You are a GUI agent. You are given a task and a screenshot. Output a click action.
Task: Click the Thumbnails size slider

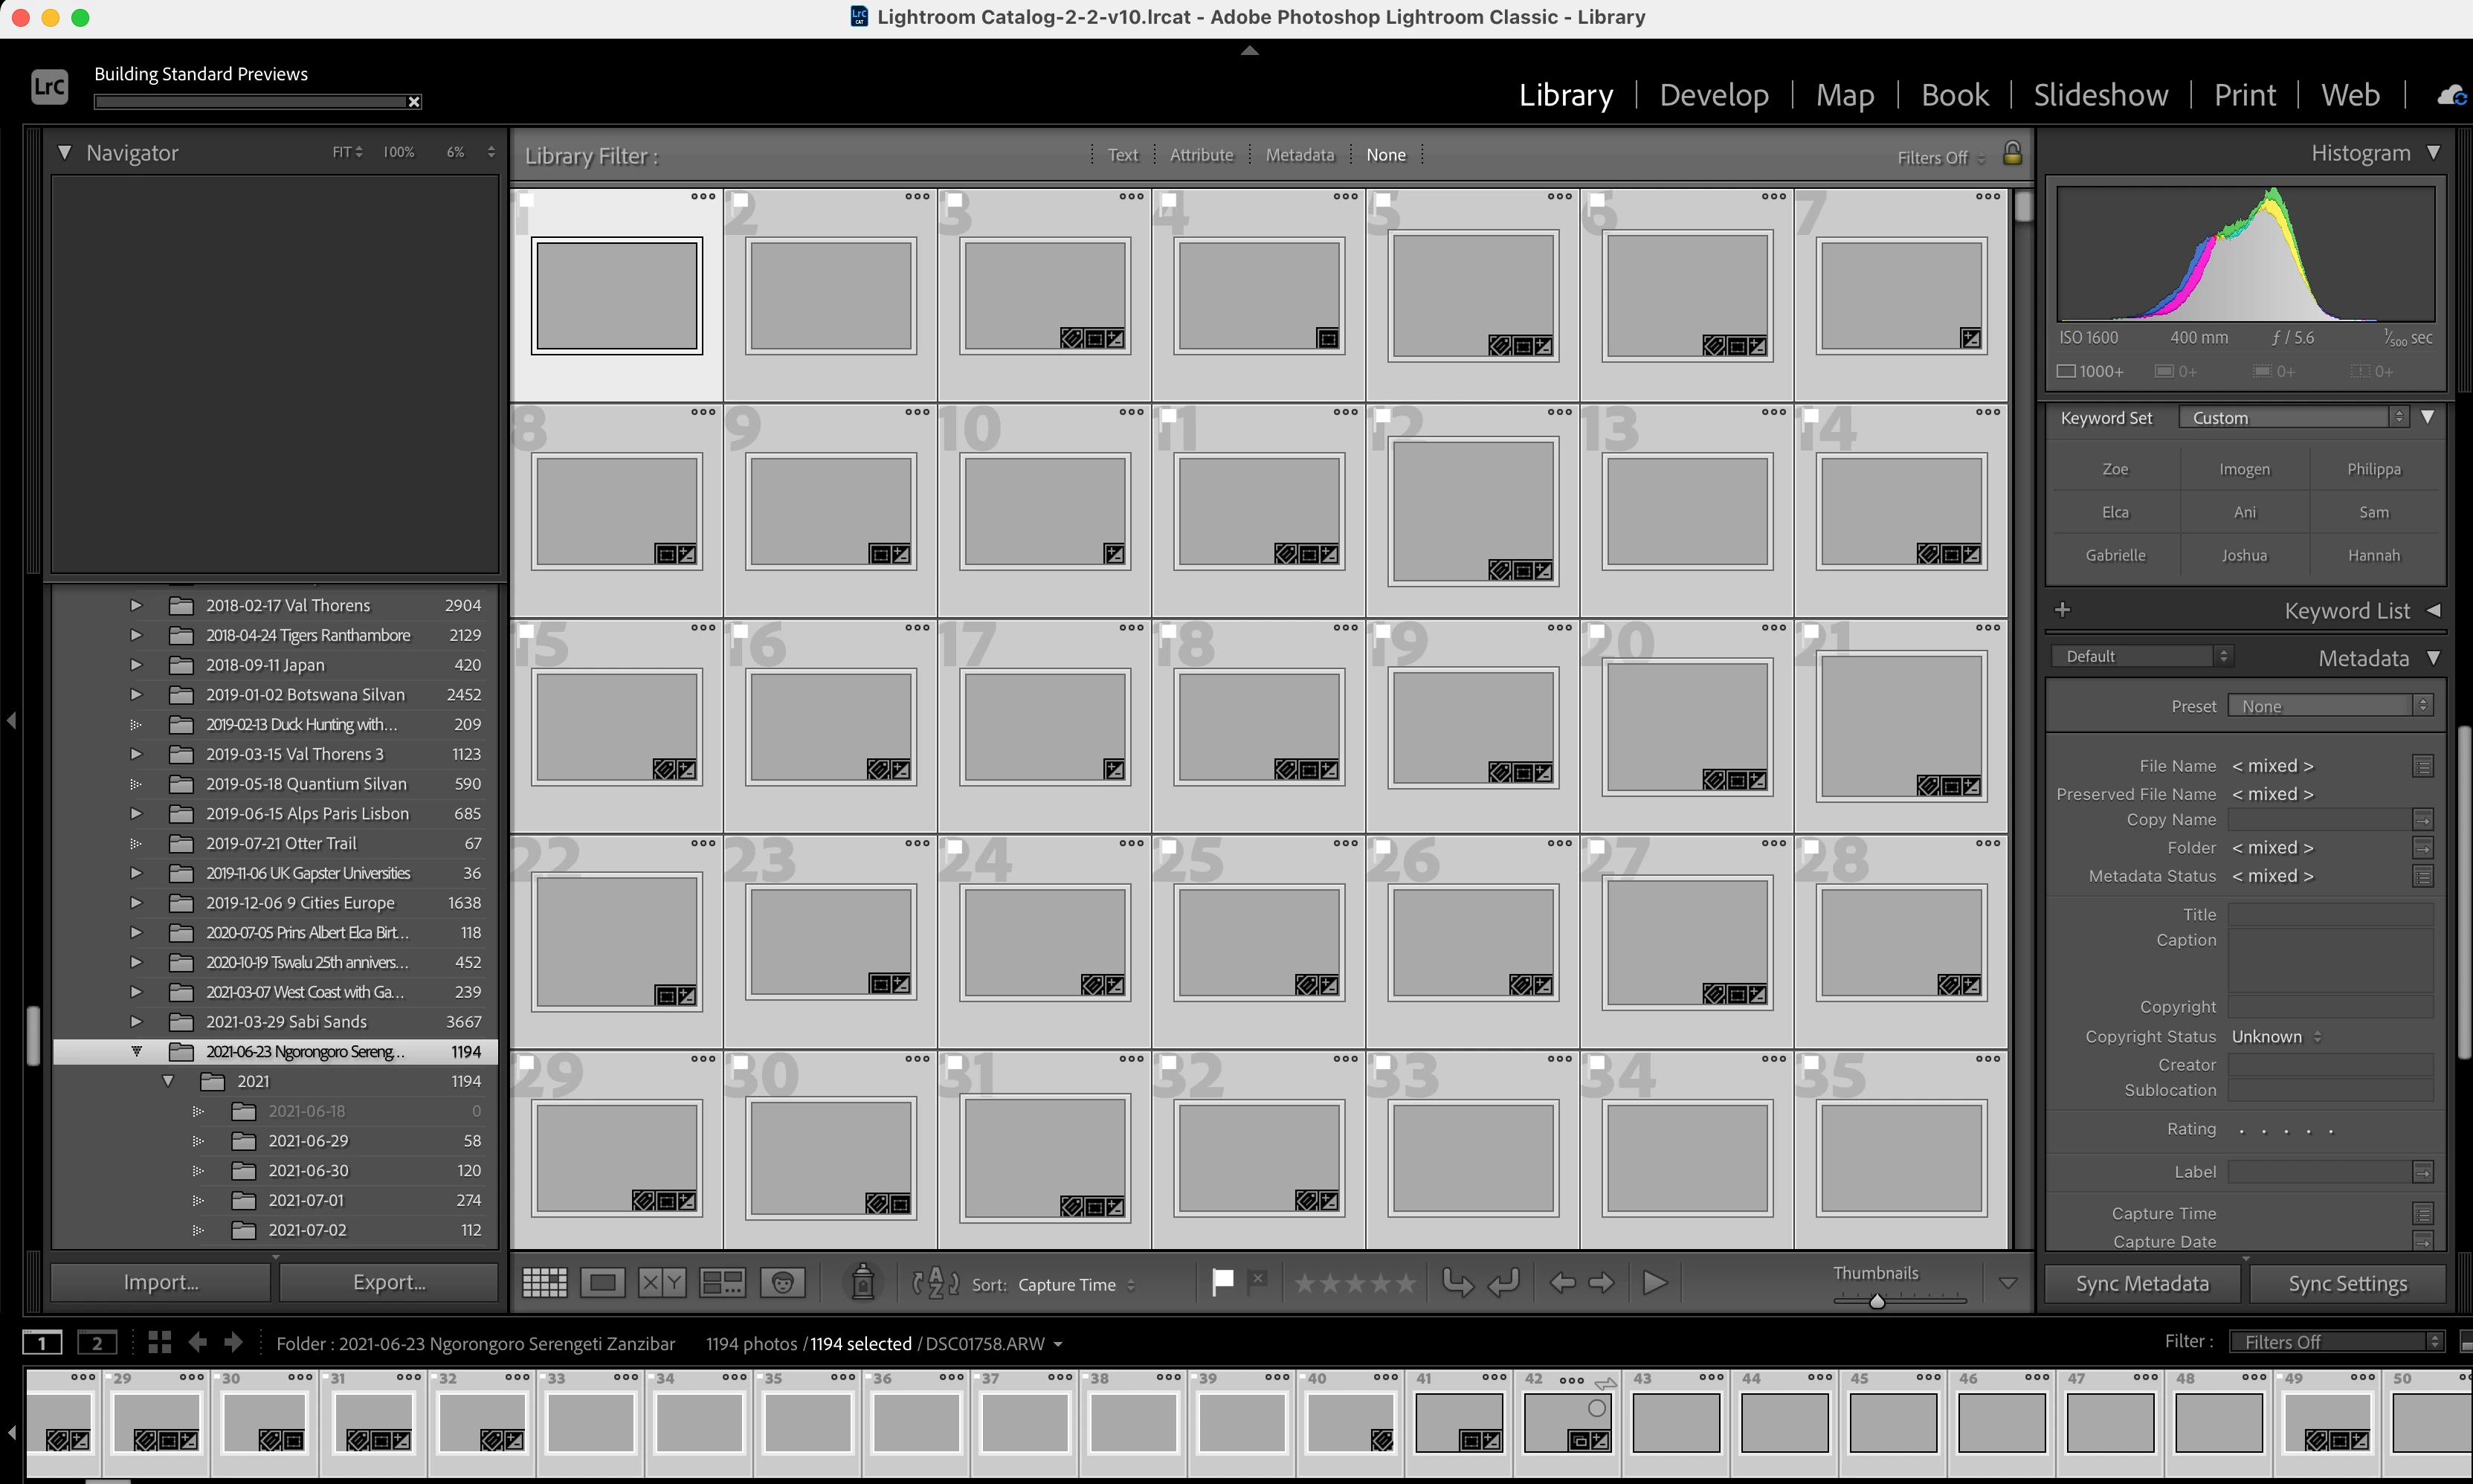click(x=1877, y=1301)
